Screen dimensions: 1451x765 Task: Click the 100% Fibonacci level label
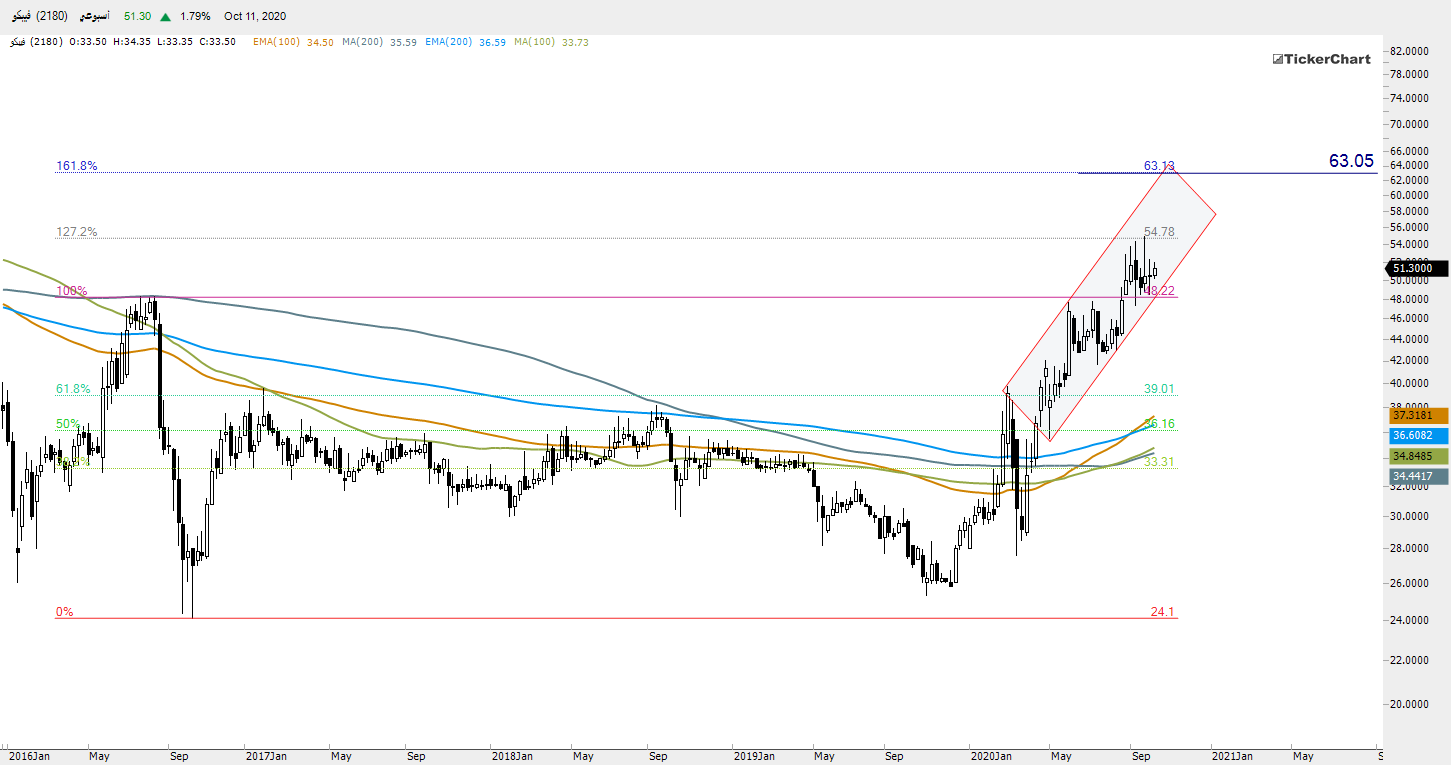pyautogui.click(x=71, y=291)
